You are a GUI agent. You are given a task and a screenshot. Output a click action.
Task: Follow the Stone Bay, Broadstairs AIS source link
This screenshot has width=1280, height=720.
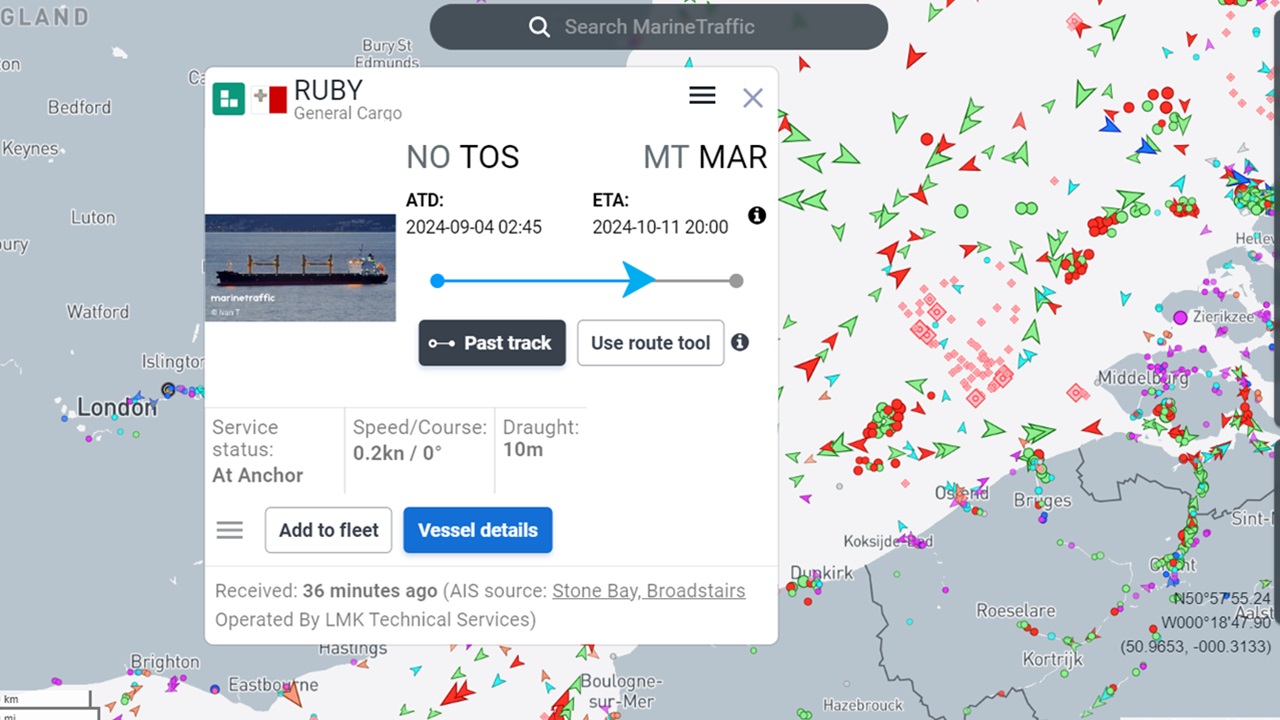tap(648, 590)
